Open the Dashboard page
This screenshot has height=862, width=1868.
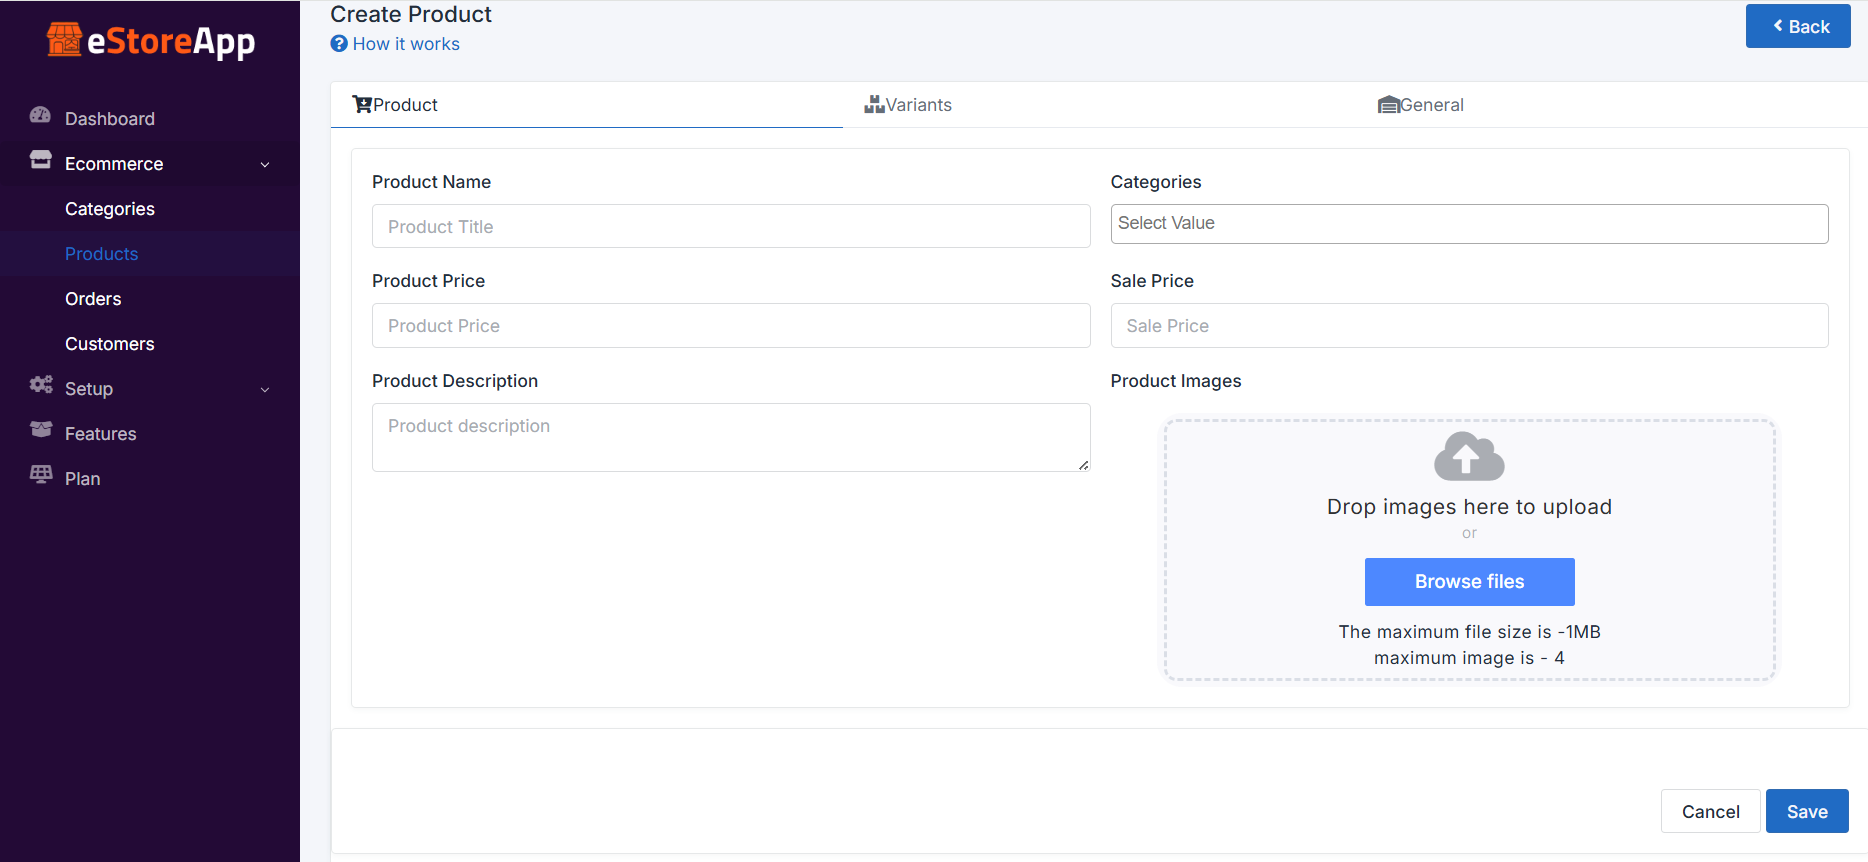[x=110, y=119]
